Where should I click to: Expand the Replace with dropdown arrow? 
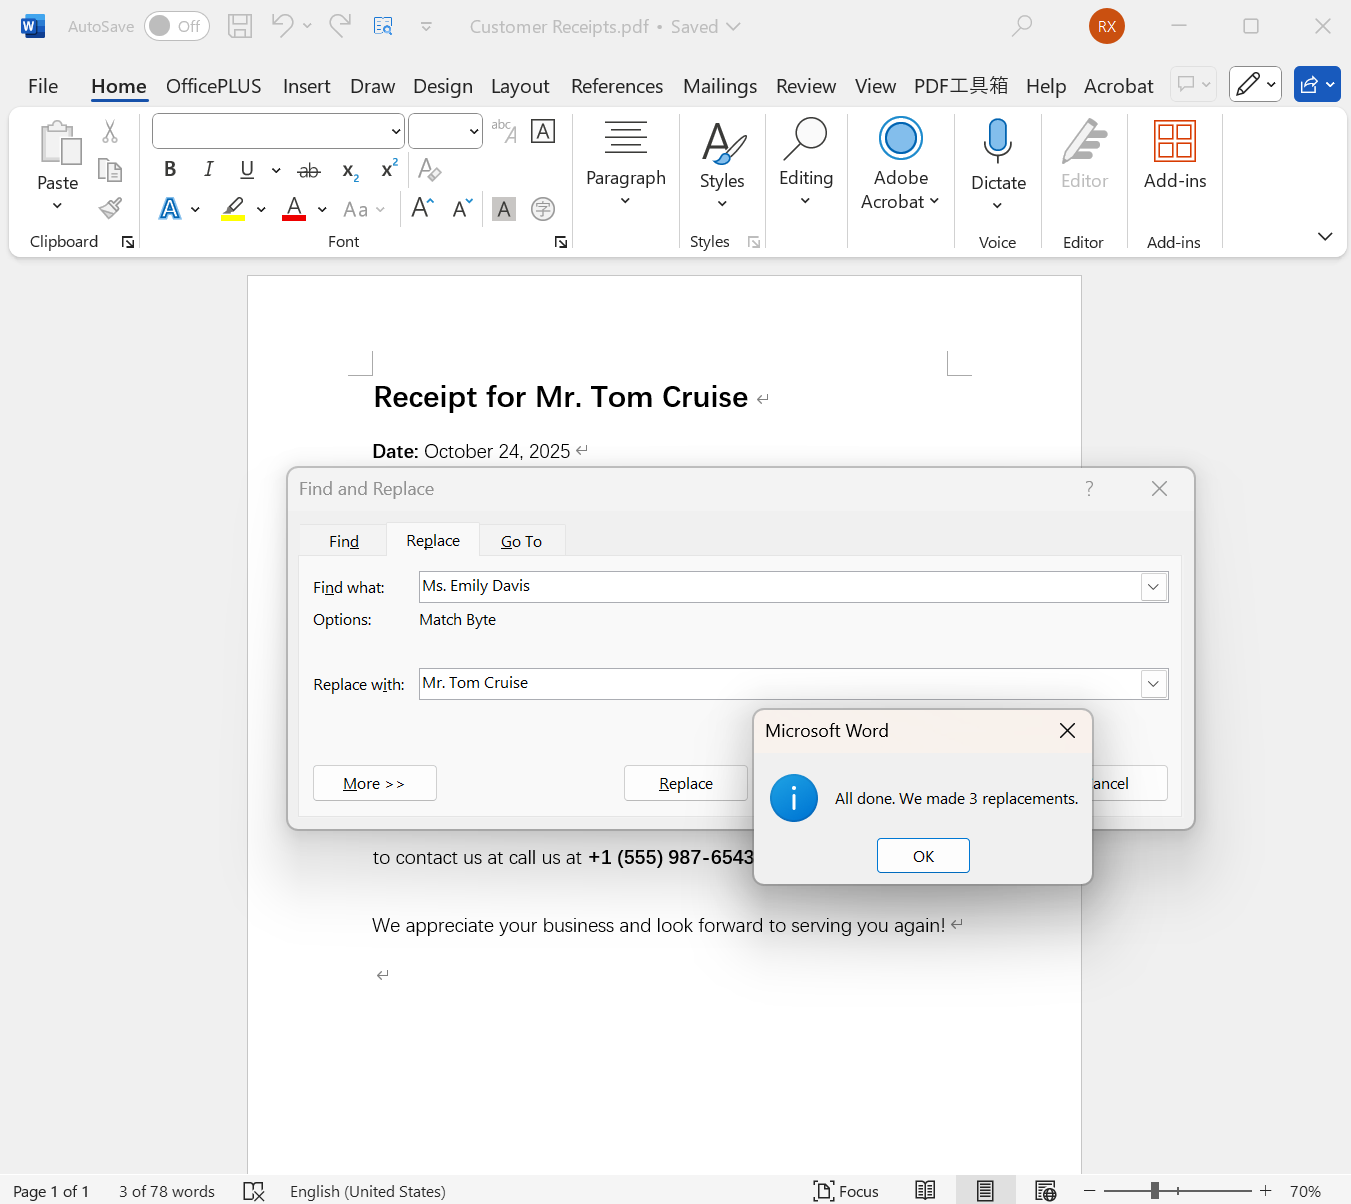[1153, 684]
